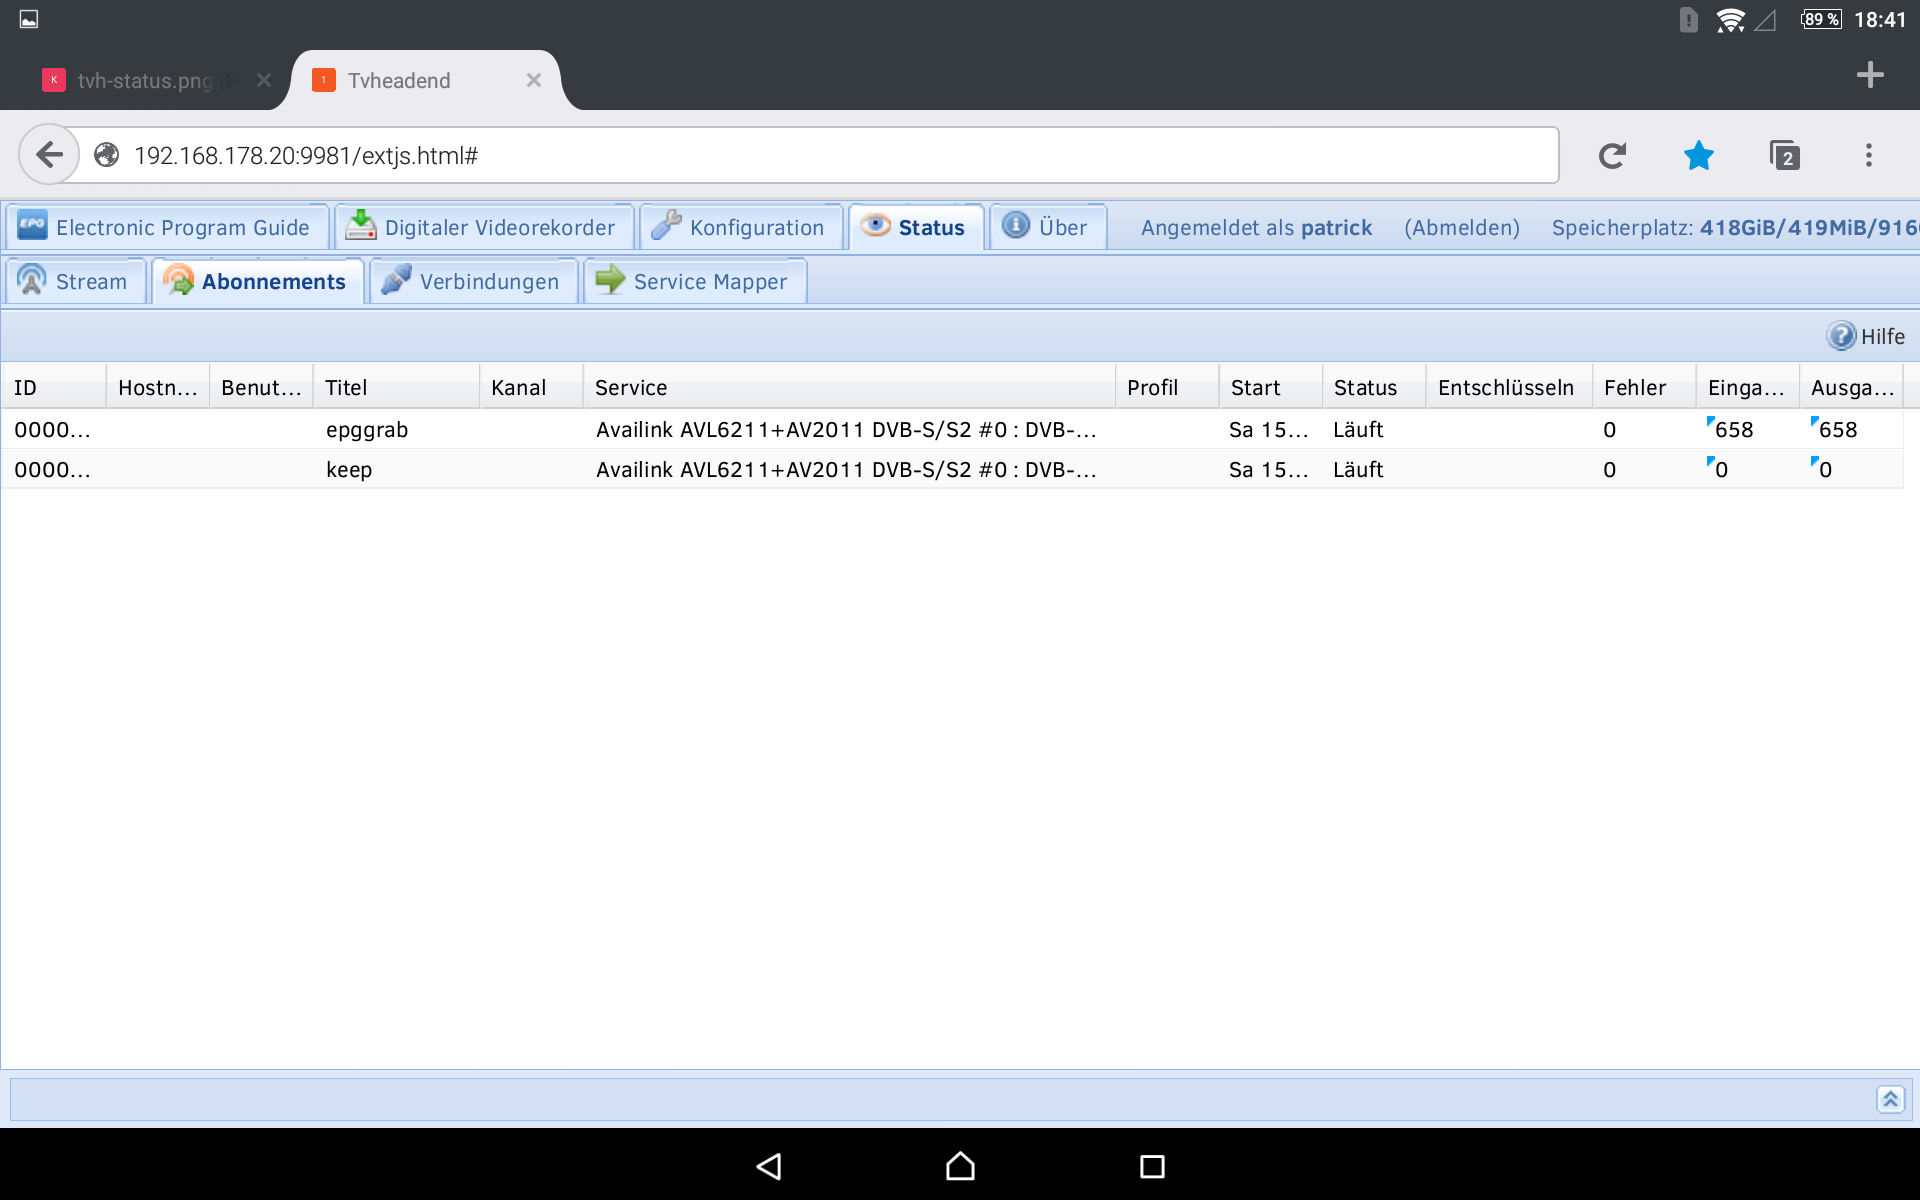The width and height of the screenshot is (1920, 1200).
Task: Tap the Android home button
Action: click(x=960, y=1166)
